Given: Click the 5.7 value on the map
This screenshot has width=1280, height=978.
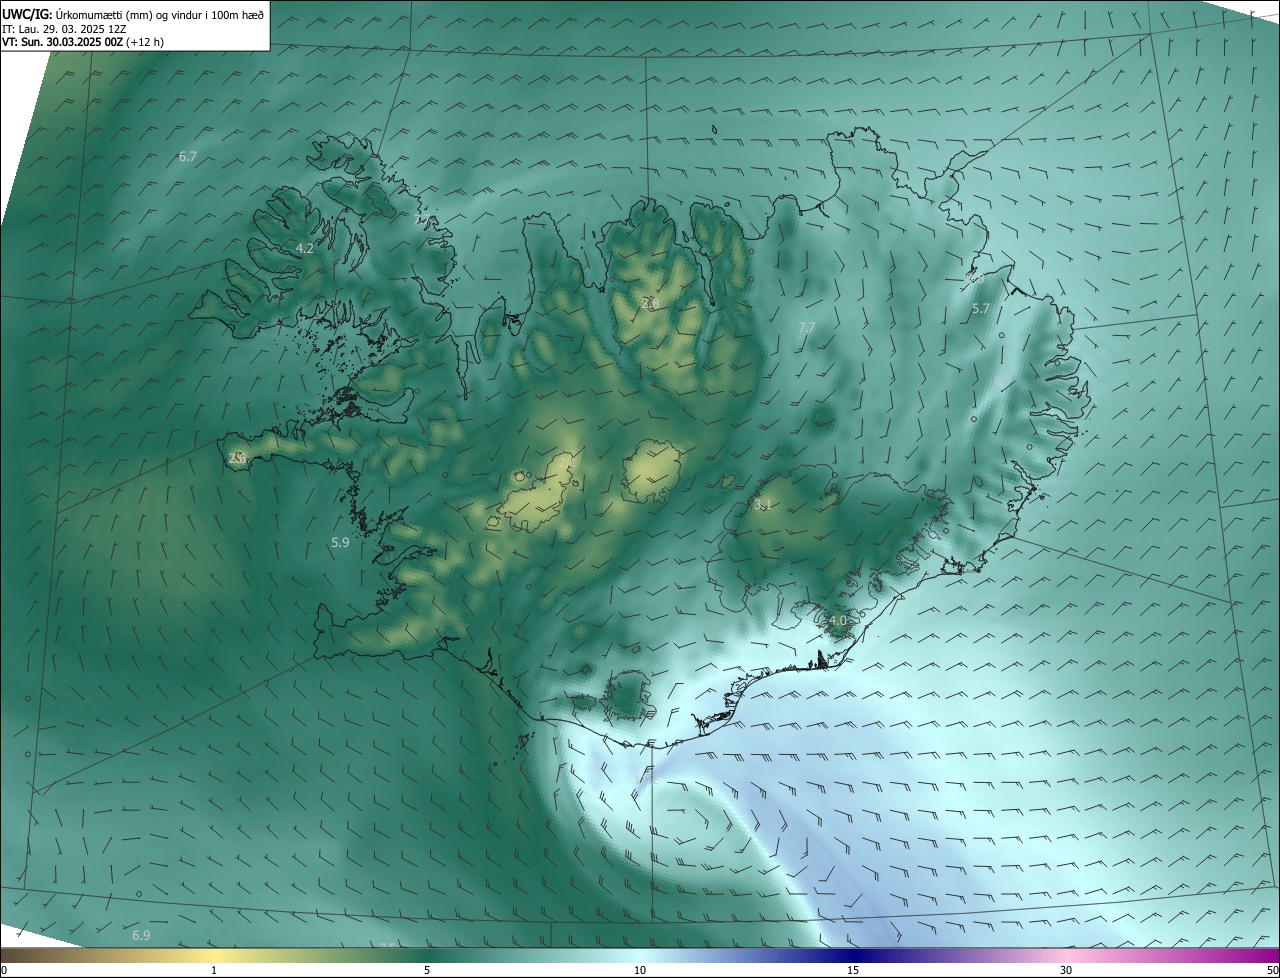Looking at the screenshot, I should pyautogui.click(x=980, y=309).
